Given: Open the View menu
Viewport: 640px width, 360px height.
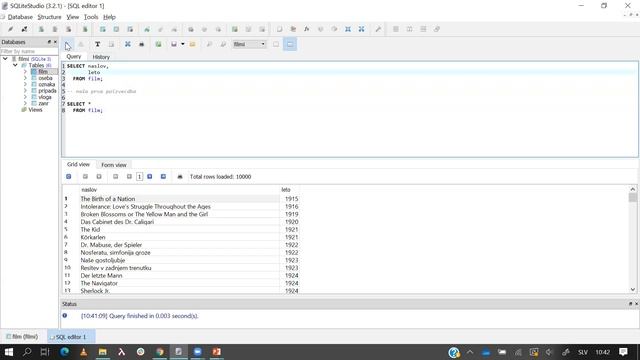Looking at the screenshot, I should (x=73, y=17).
